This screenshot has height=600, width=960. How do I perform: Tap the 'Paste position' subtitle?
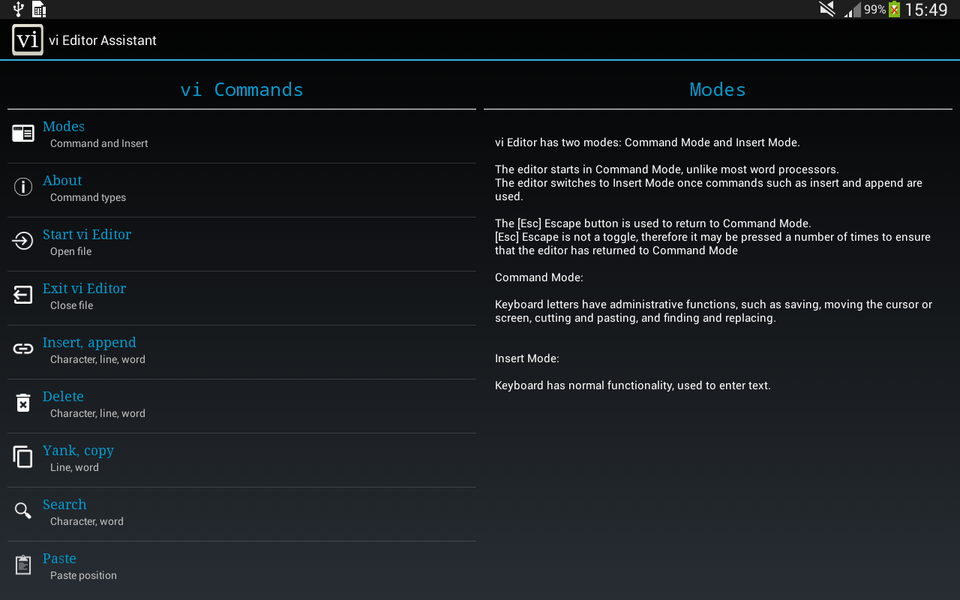83,575
